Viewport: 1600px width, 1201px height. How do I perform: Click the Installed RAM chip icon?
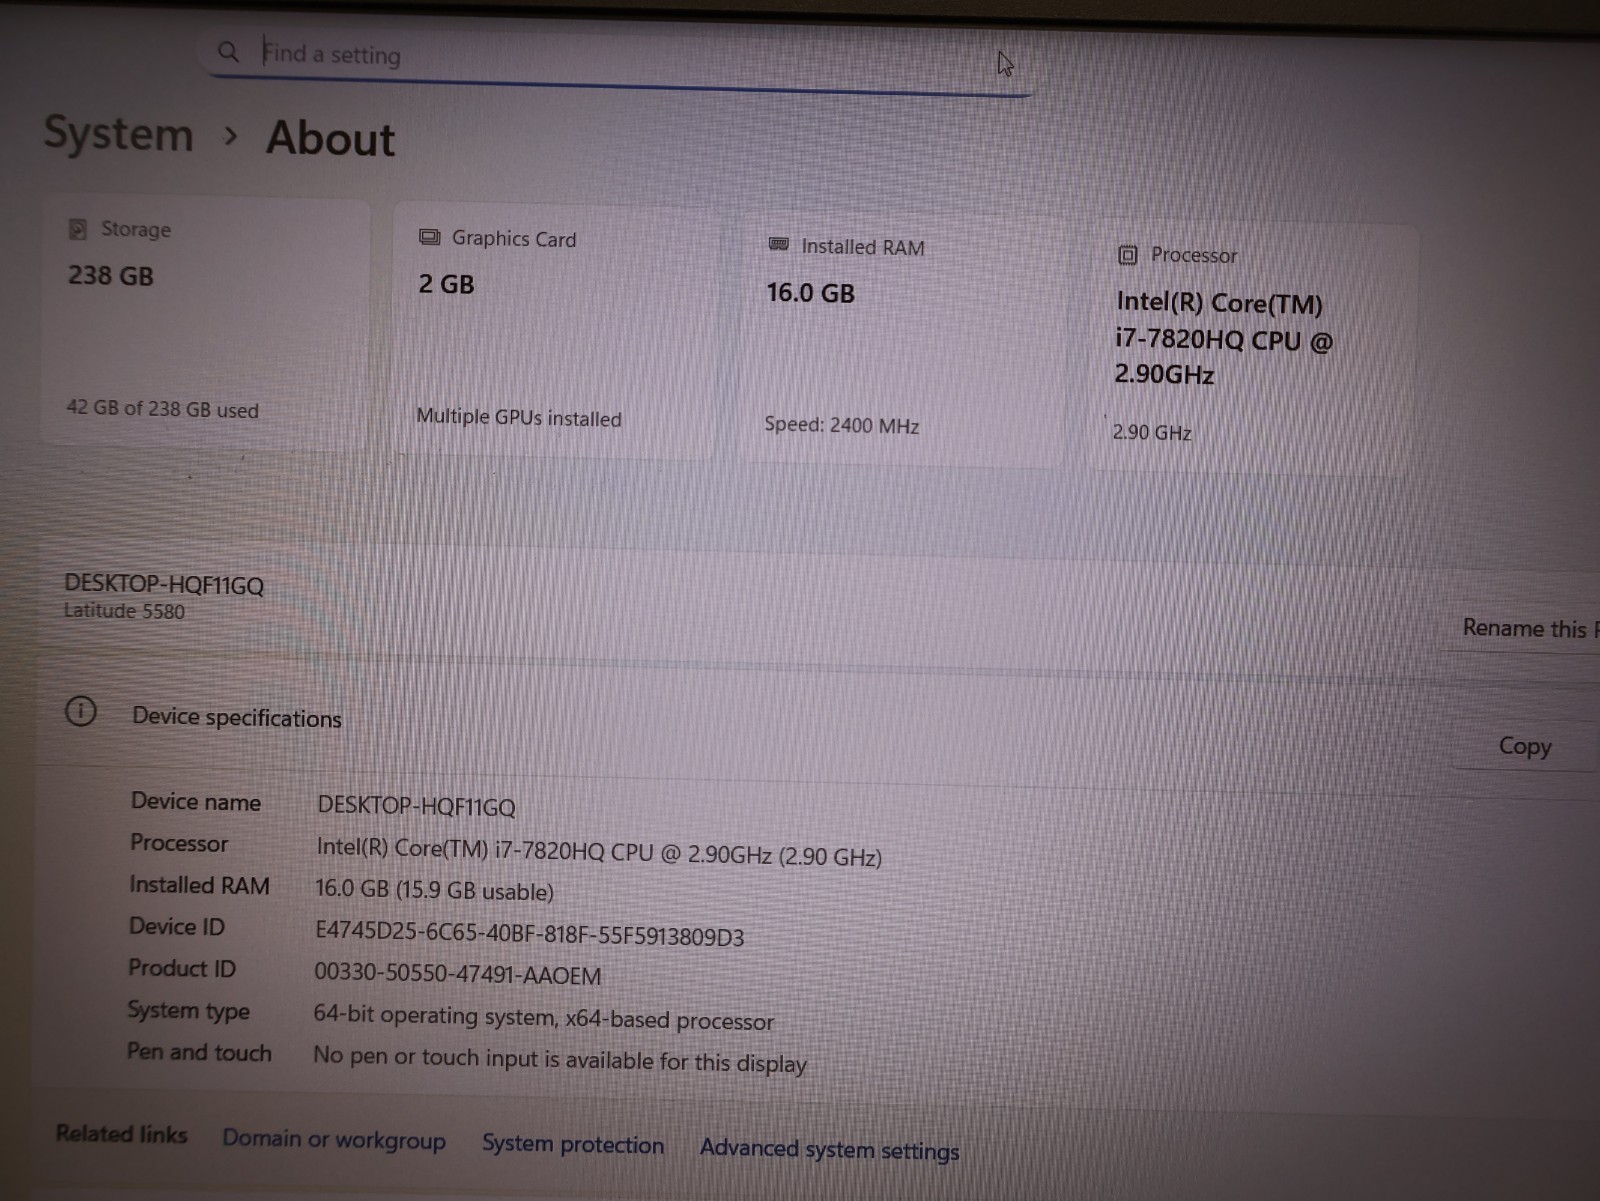tap(778, 244)
